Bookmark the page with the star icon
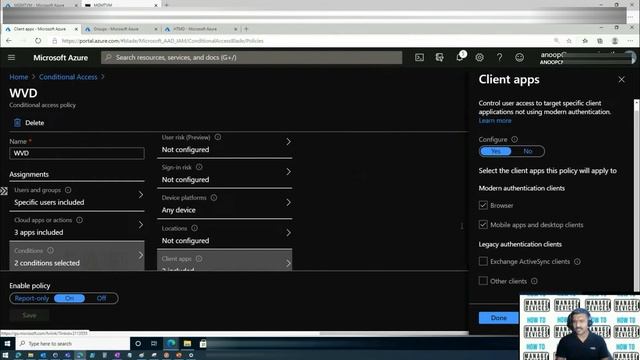 [569, 41]
